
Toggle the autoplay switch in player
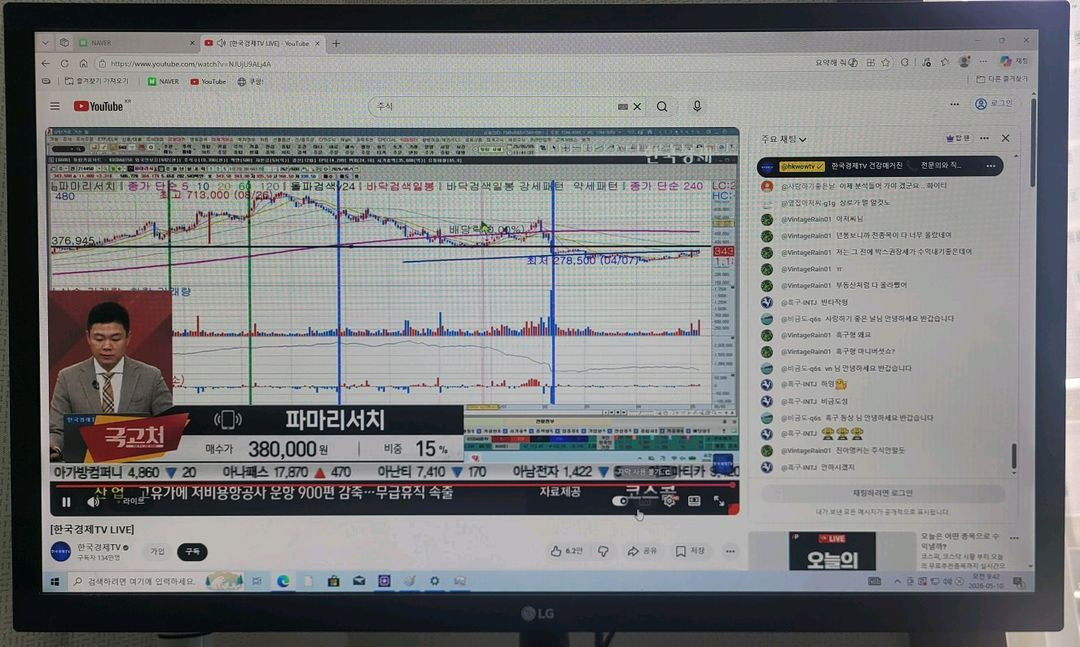(620, 501)
